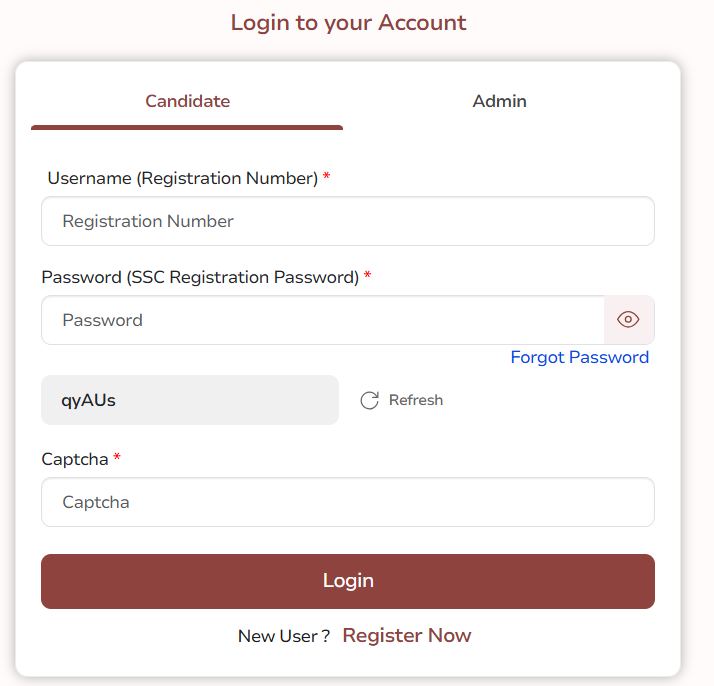Click the red asterisk beside Password label
Image resolution: width=714 pixels, height=686 pixels.
367,274
